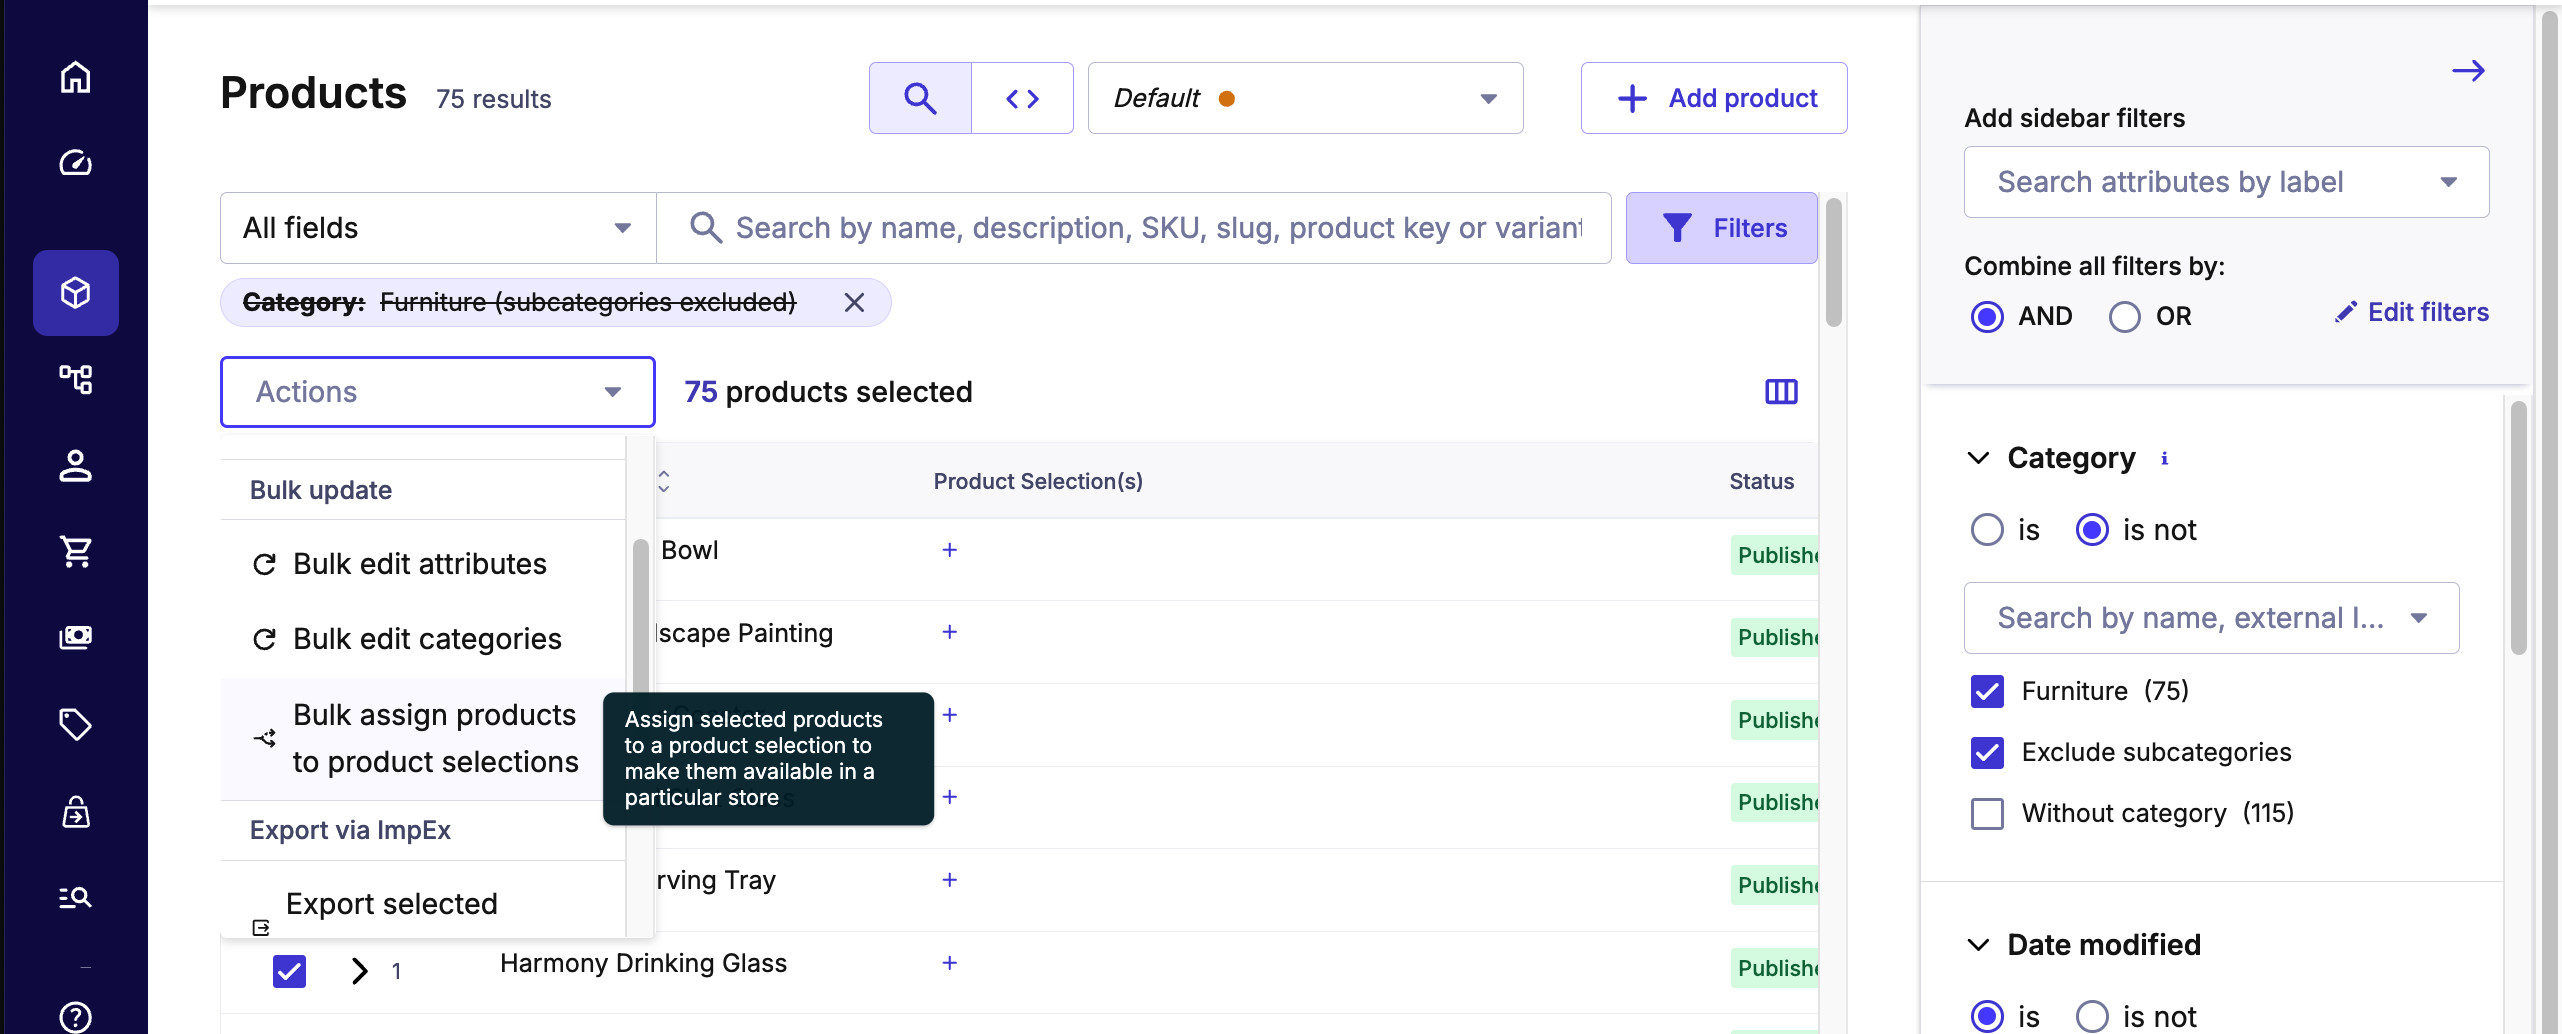Switch to advanced query mode with code icon
The image size is (2562, 1034).
click(1022, 97)
